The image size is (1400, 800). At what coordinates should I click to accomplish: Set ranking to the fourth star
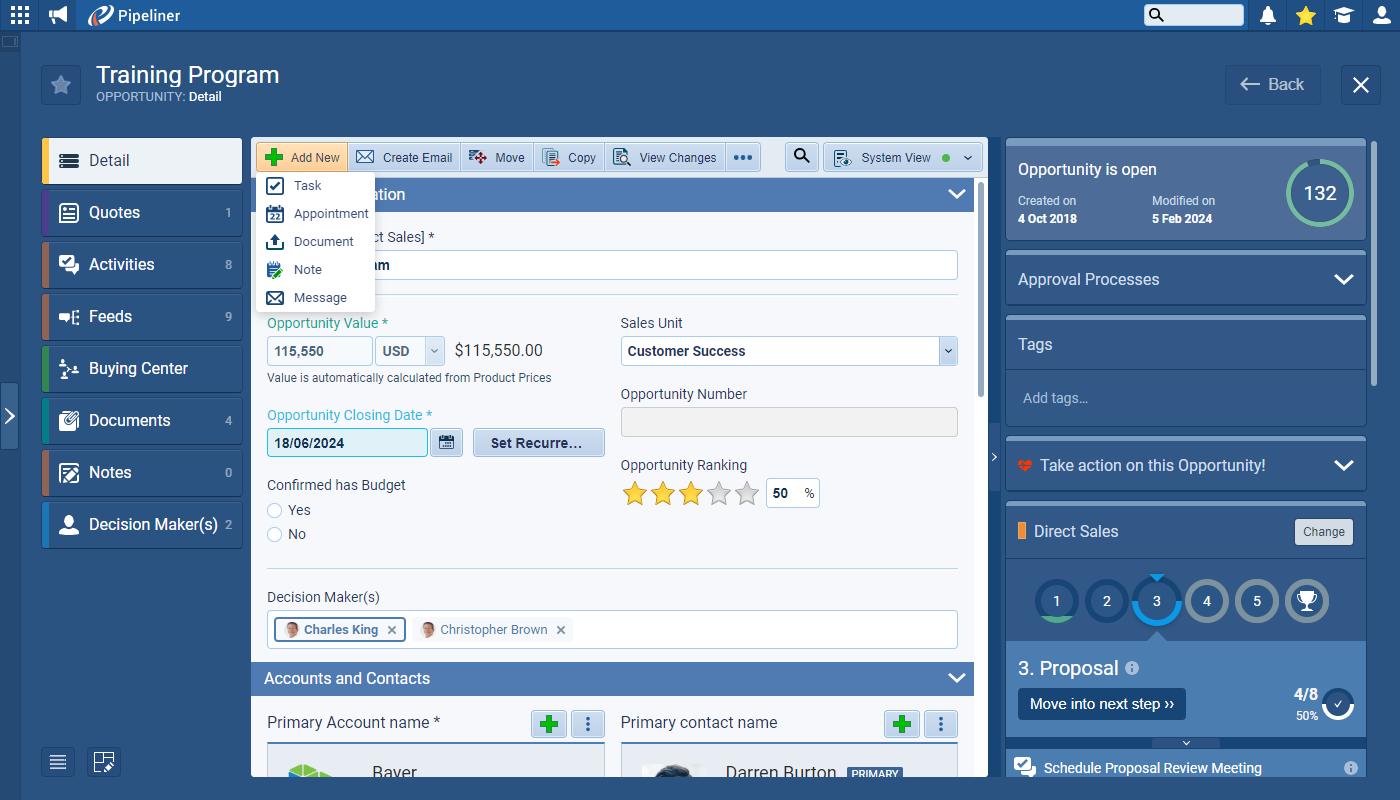coord(719,493)
